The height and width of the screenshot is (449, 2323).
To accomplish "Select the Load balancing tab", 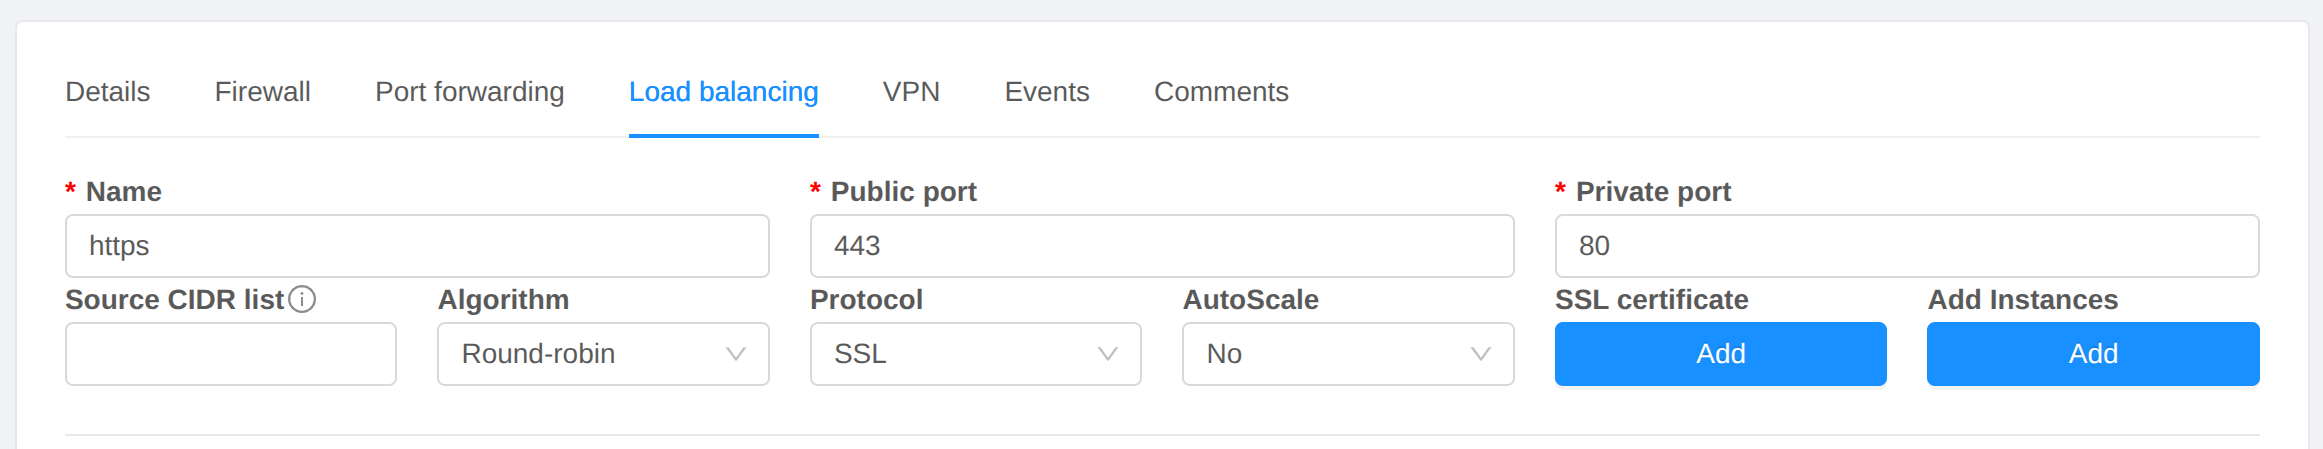I will click(x=724, y=92).
